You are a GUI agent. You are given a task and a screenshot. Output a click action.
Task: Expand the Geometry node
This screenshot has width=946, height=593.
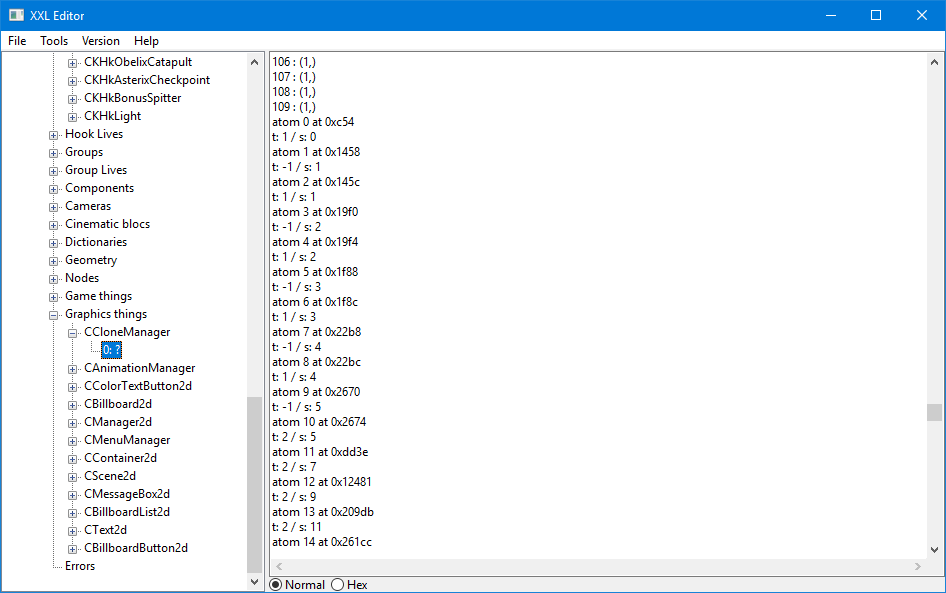click(x=53, y=261)
